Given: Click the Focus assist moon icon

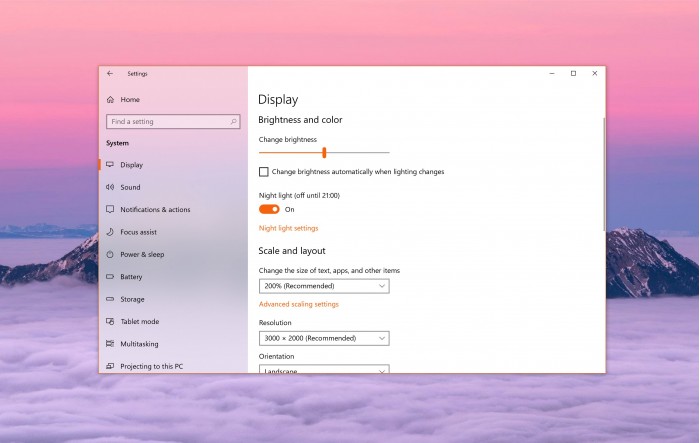Looking at the screenshot, I should click(110, 232).
